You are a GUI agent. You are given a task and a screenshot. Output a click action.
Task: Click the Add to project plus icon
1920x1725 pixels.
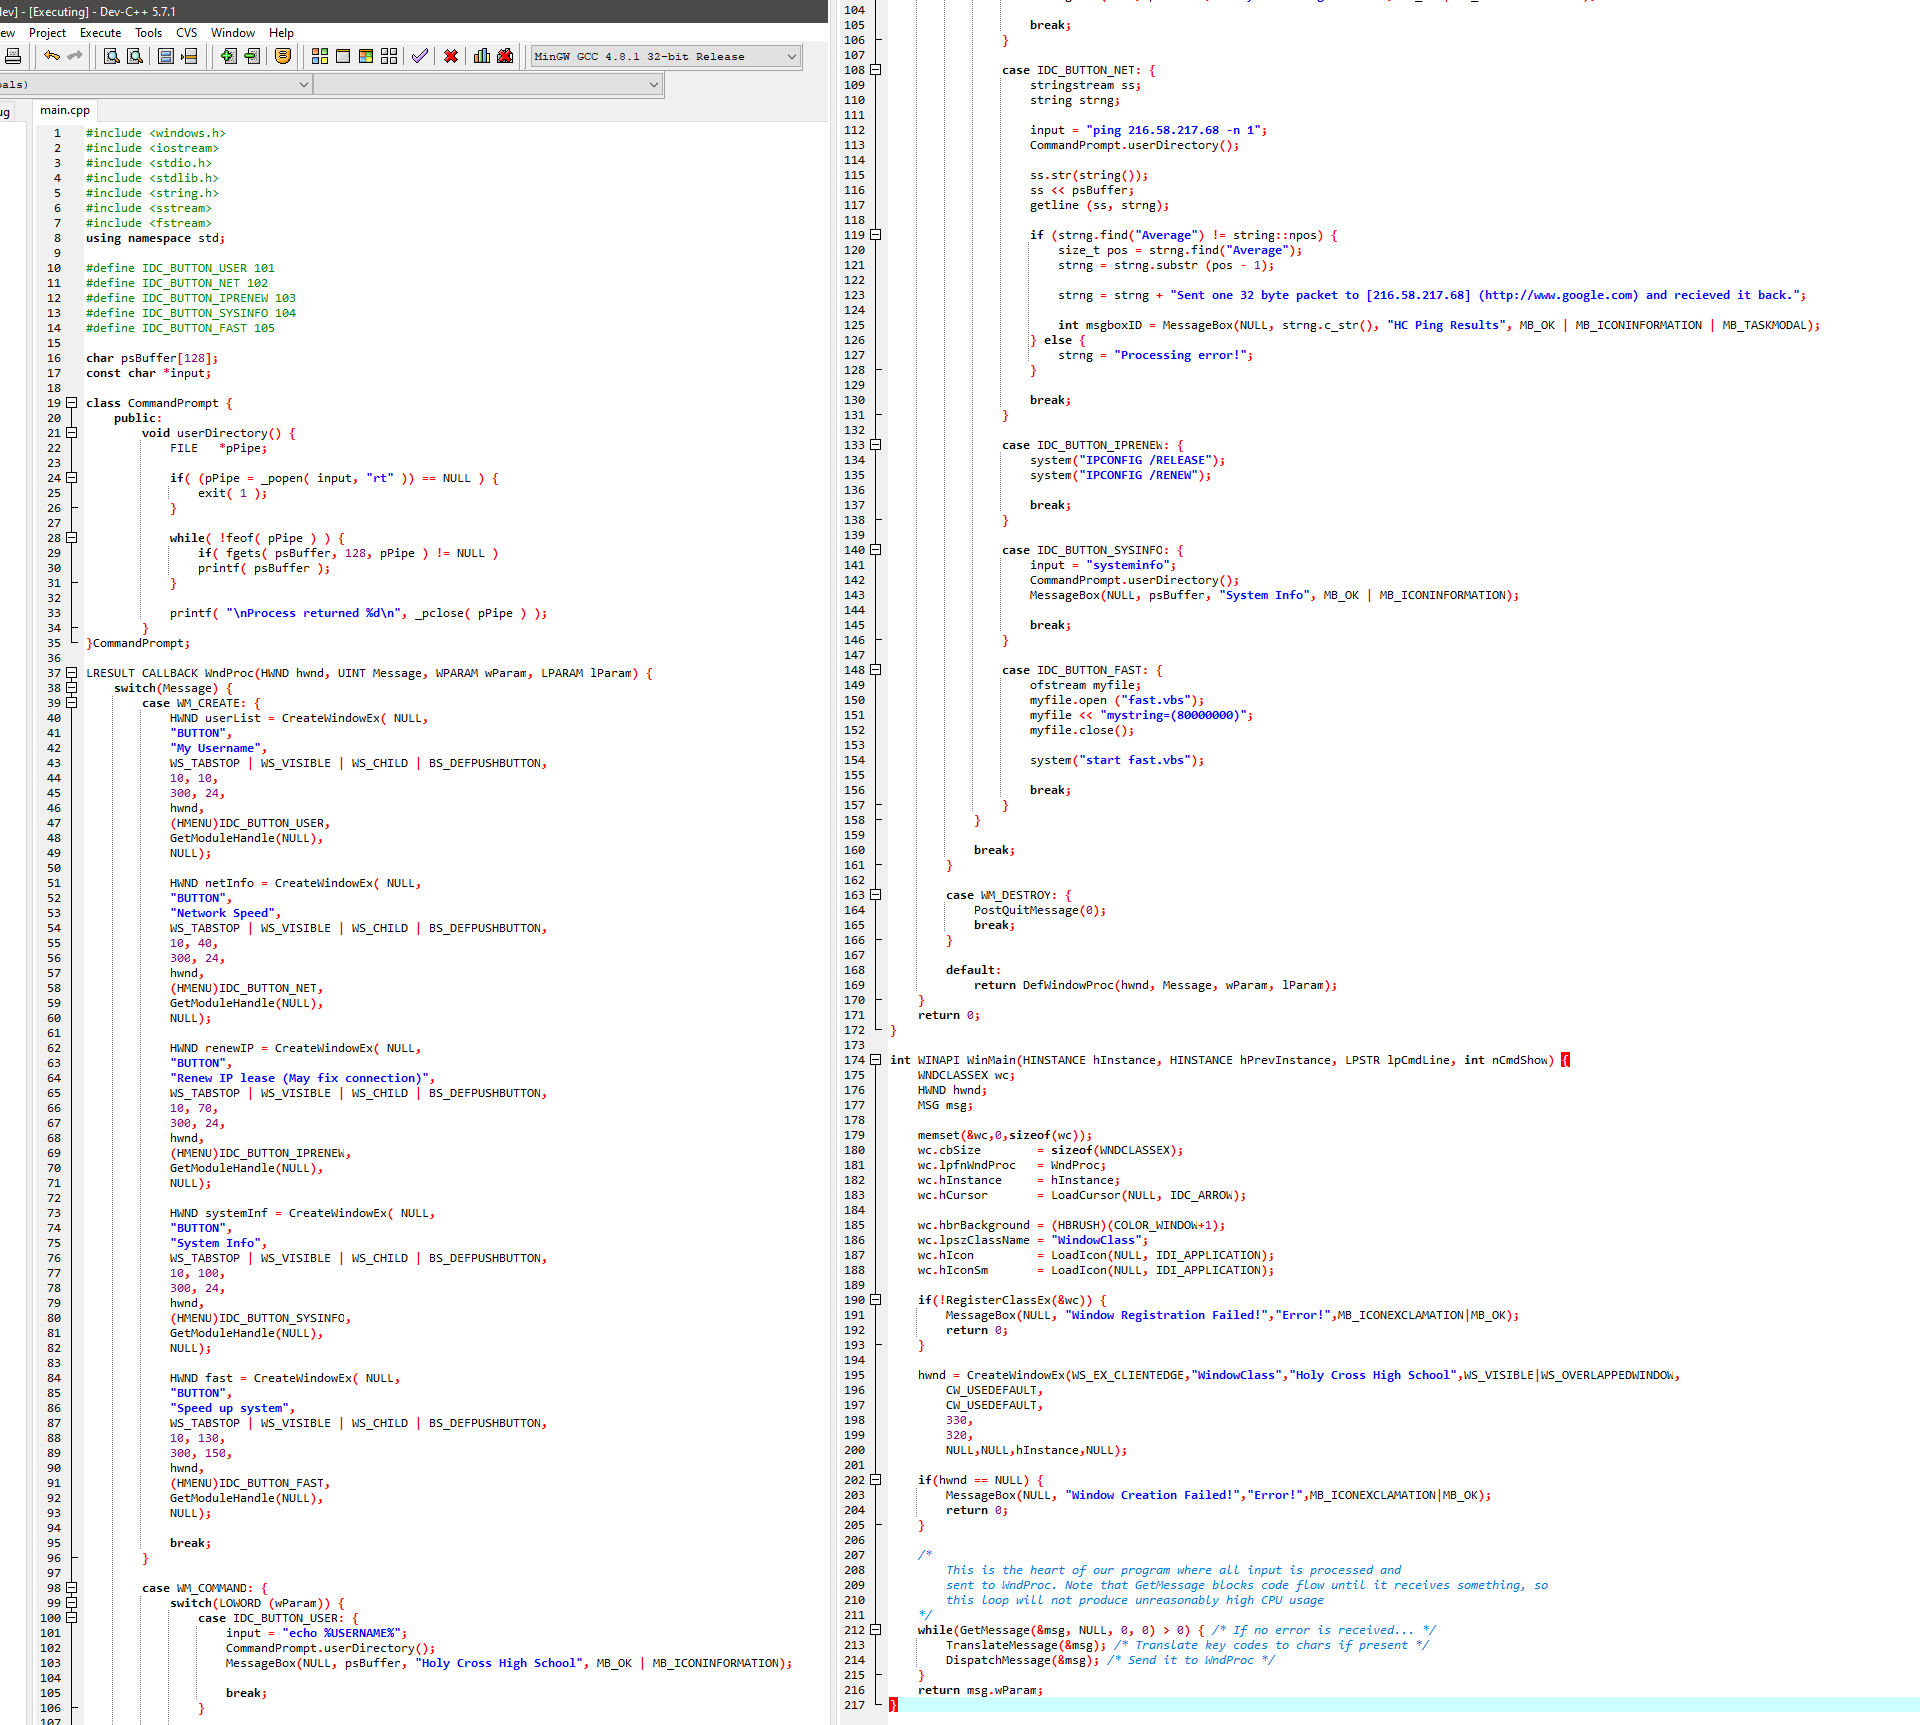point(229,56)
